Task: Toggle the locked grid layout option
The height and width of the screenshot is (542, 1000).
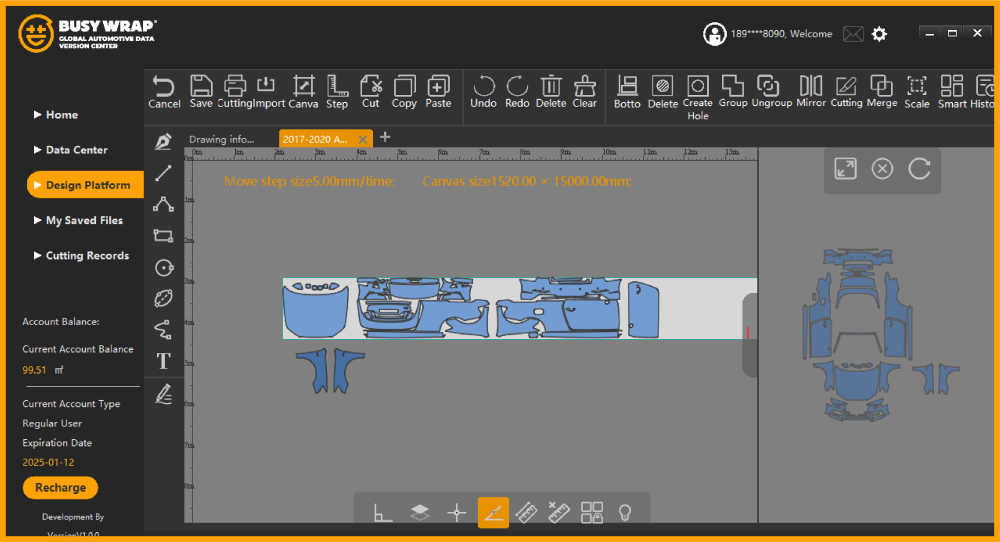Action: coord(592,512)
